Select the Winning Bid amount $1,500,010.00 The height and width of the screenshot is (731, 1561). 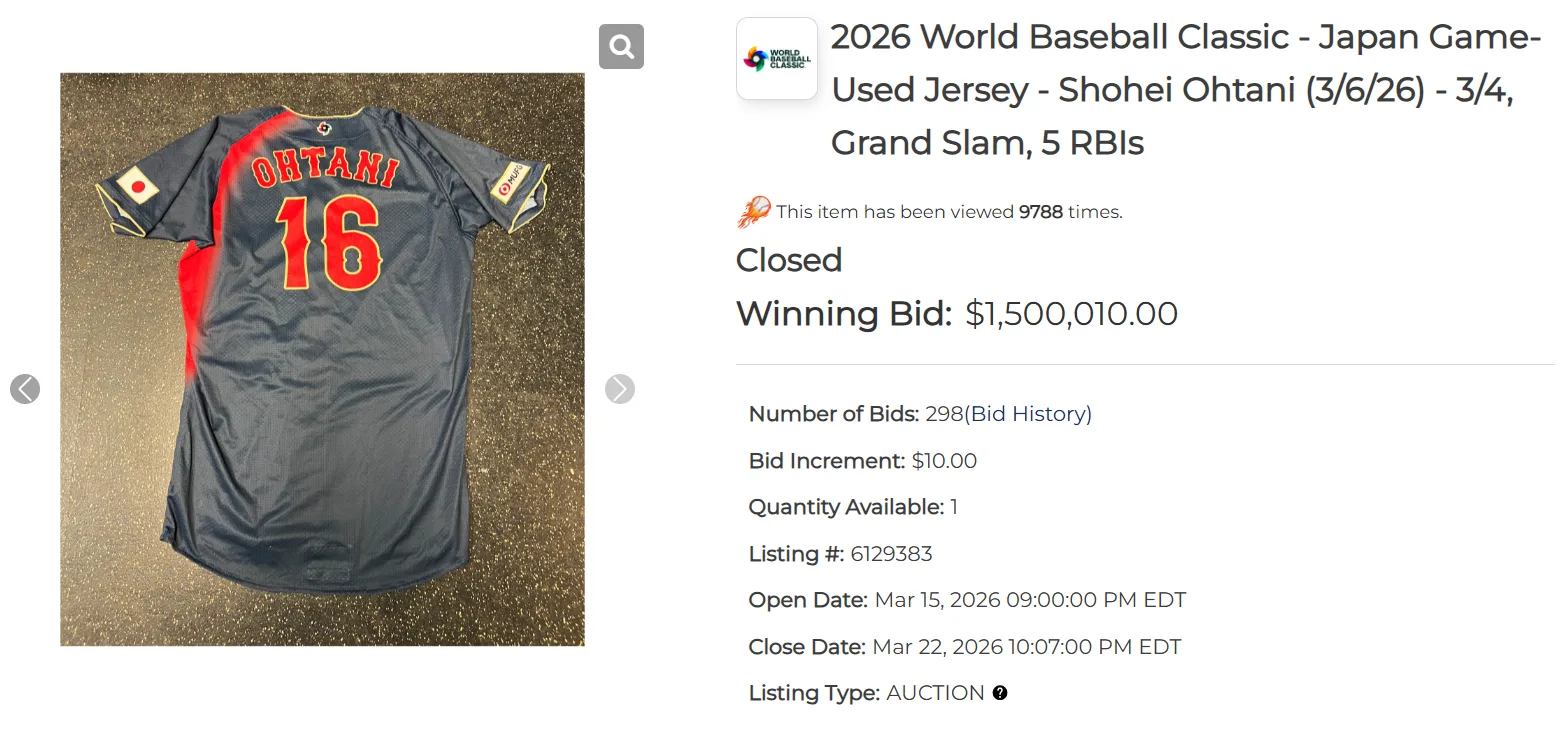[x=1070, y=313]
